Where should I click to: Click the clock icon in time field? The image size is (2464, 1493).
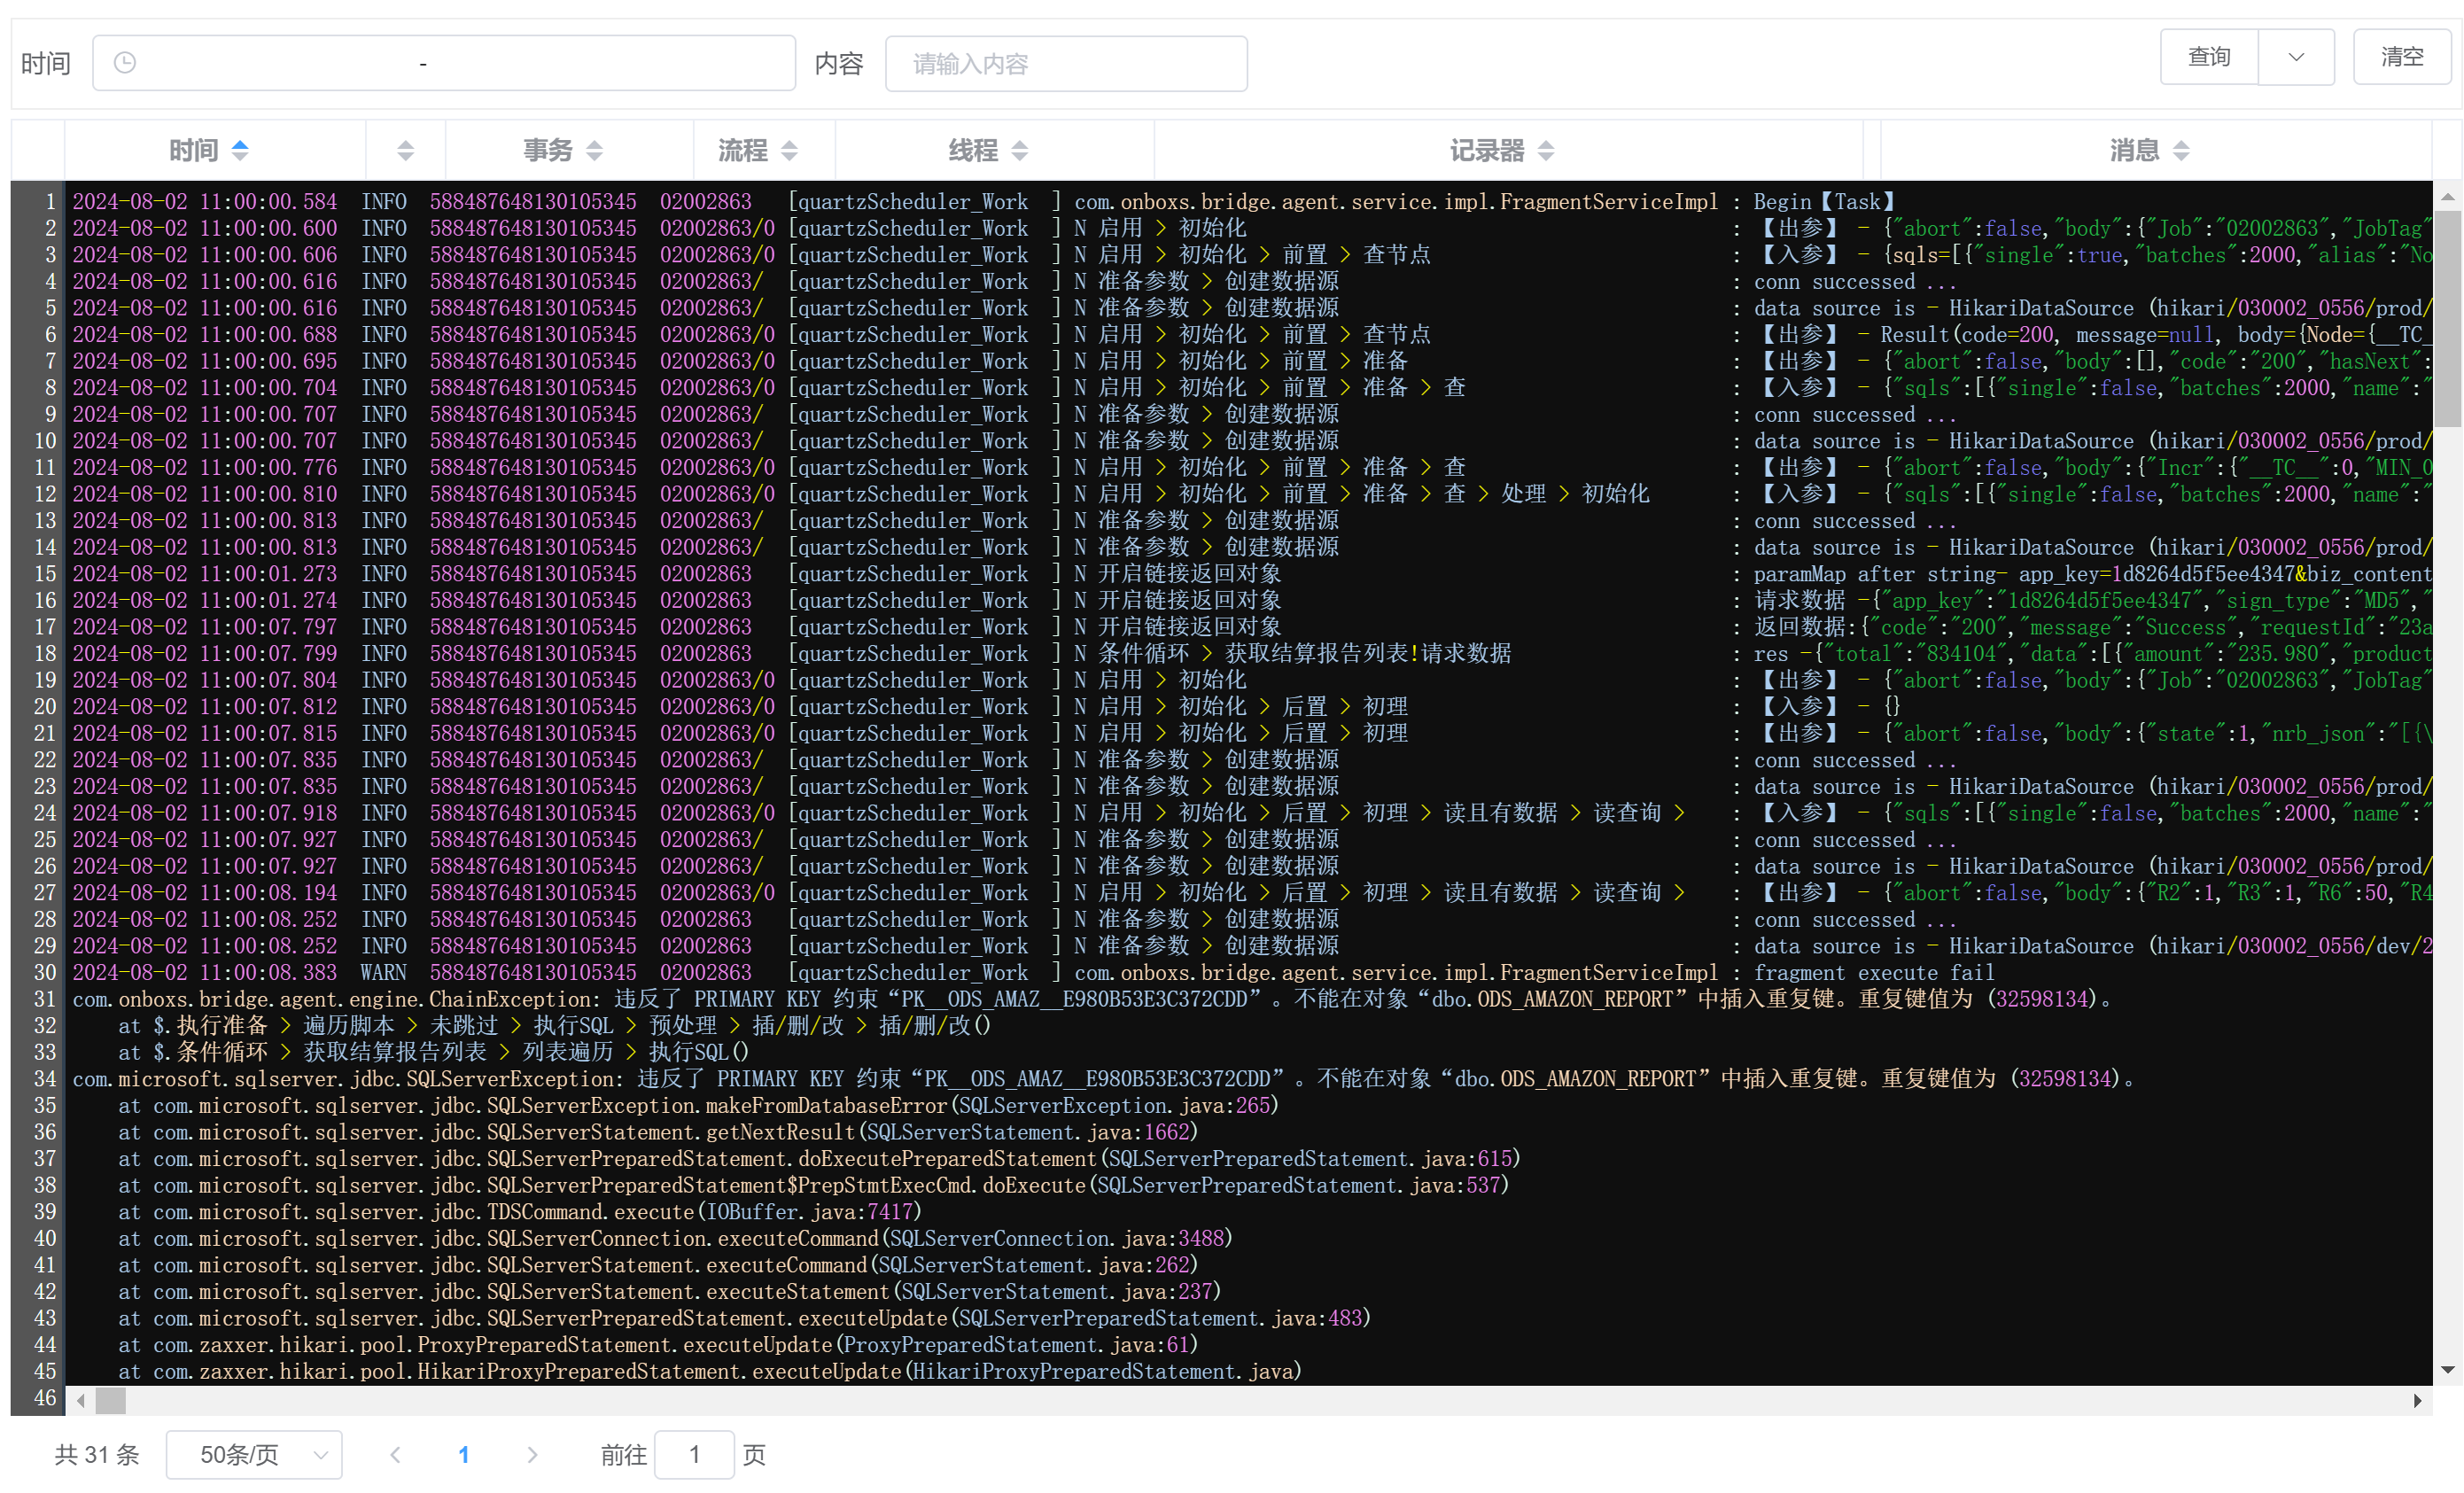point(125,63)
